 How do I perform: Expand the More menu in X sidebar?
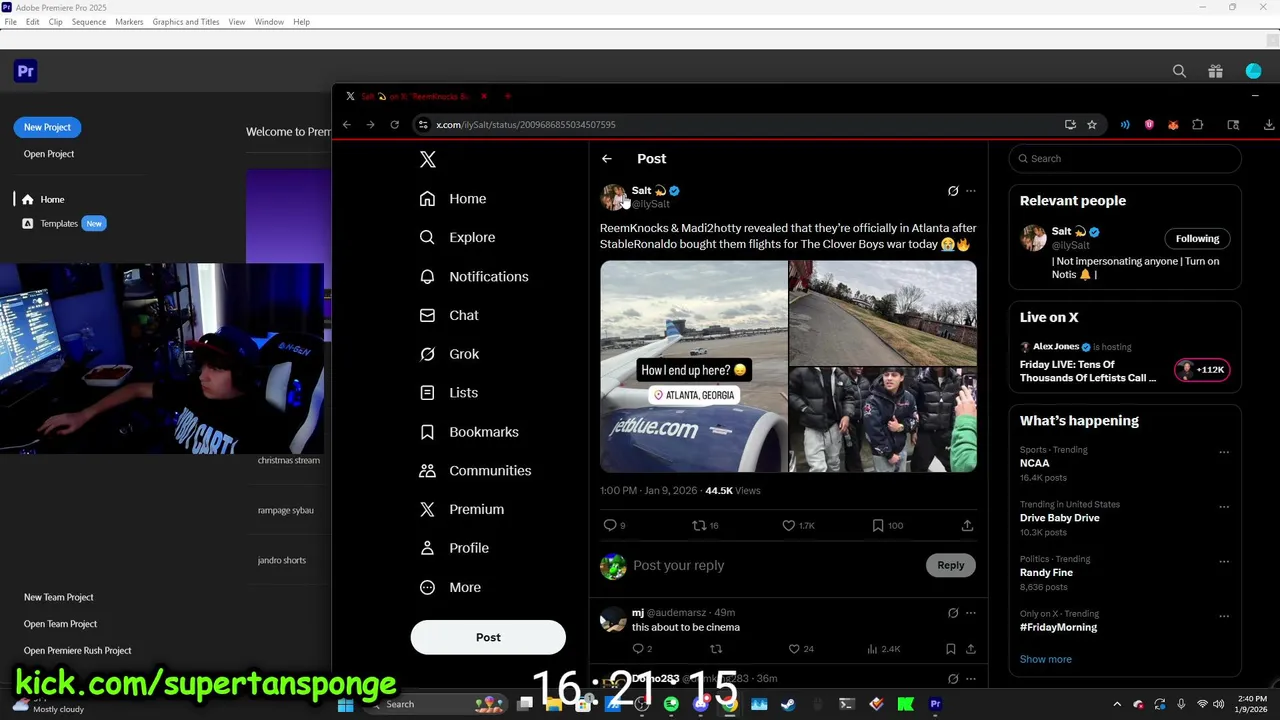coord(450,588)
